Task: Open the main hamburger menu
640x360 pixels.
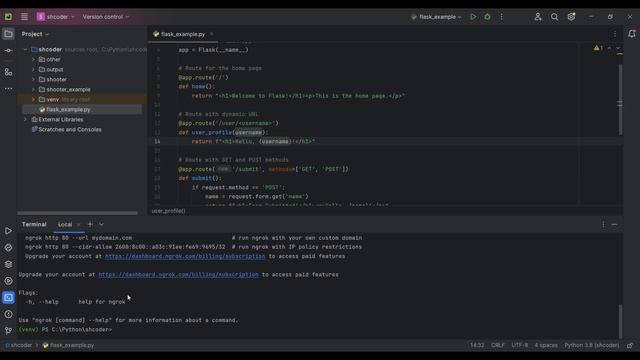Action: click(x=24, y=17)
